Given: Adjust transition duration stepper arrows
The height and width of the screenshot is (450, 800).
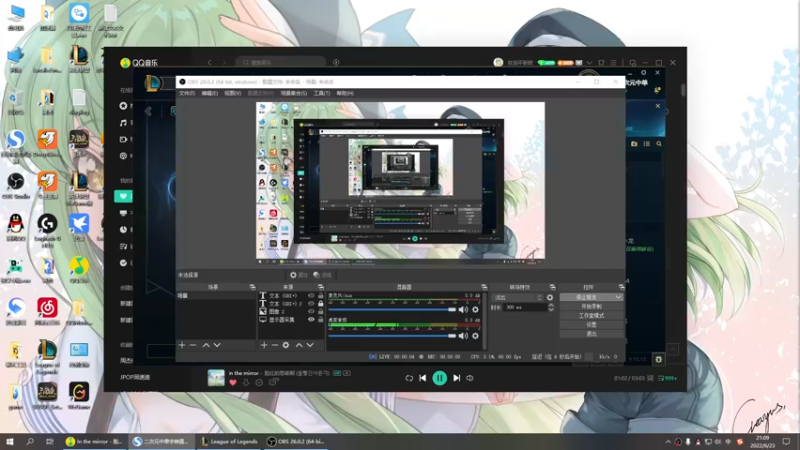Looking at the screenshot, I should (x=551, y=307).
